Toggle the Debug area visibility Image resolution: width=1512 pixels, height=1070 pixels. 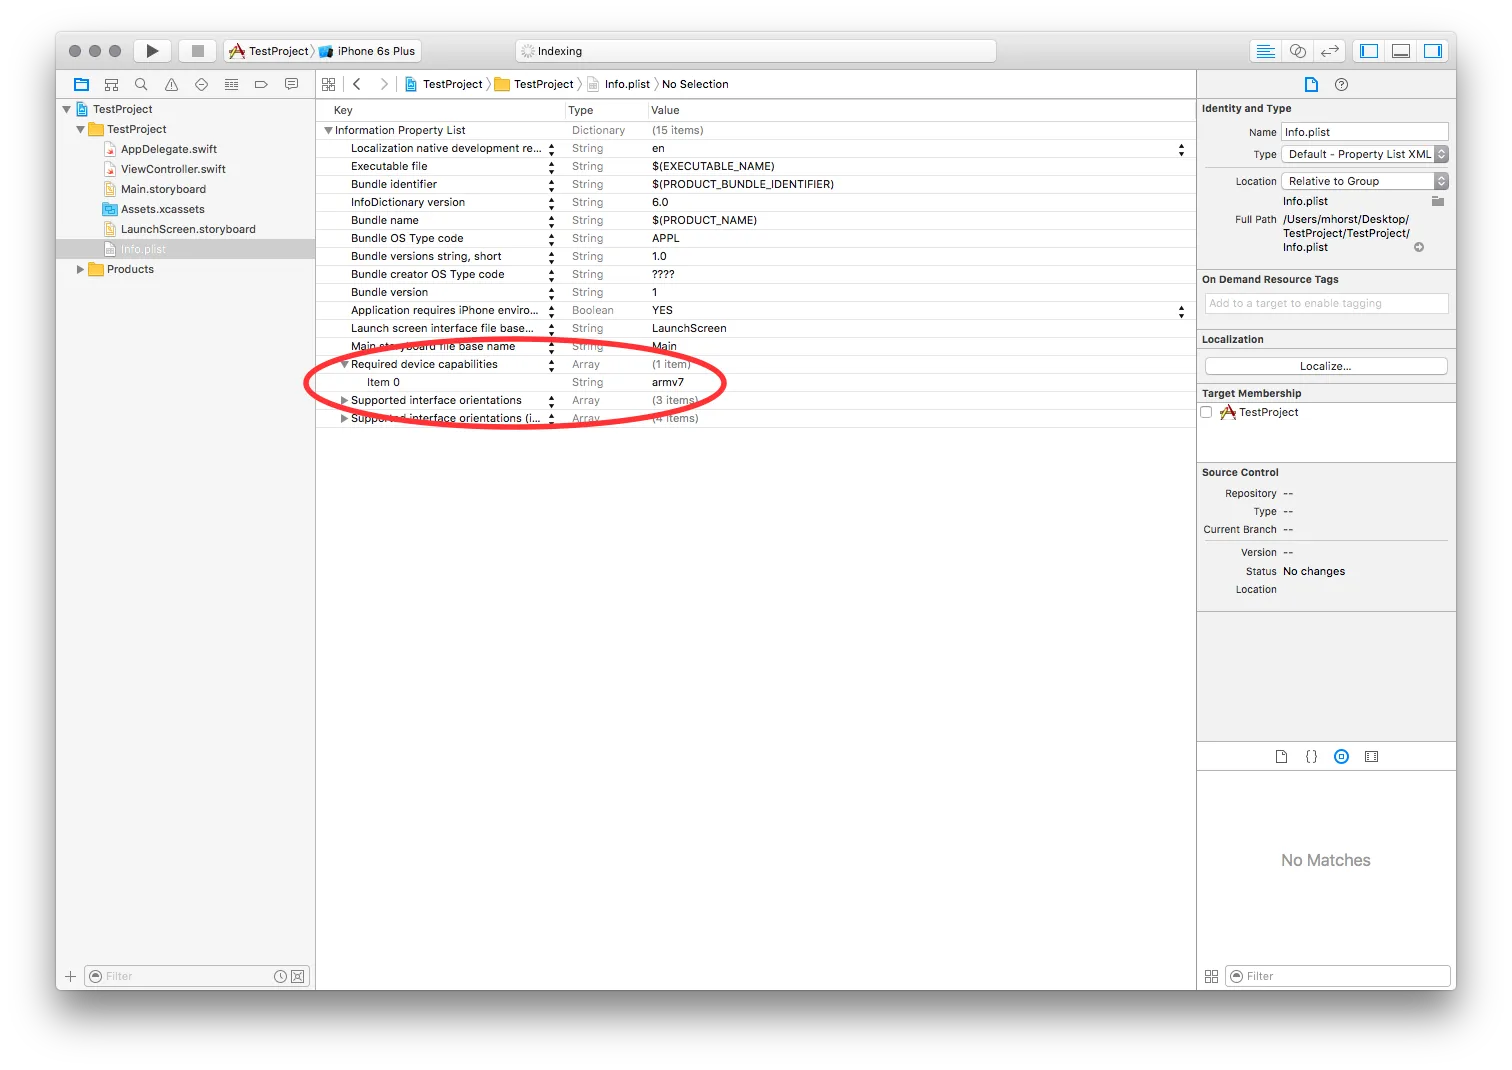(1401, 51)
